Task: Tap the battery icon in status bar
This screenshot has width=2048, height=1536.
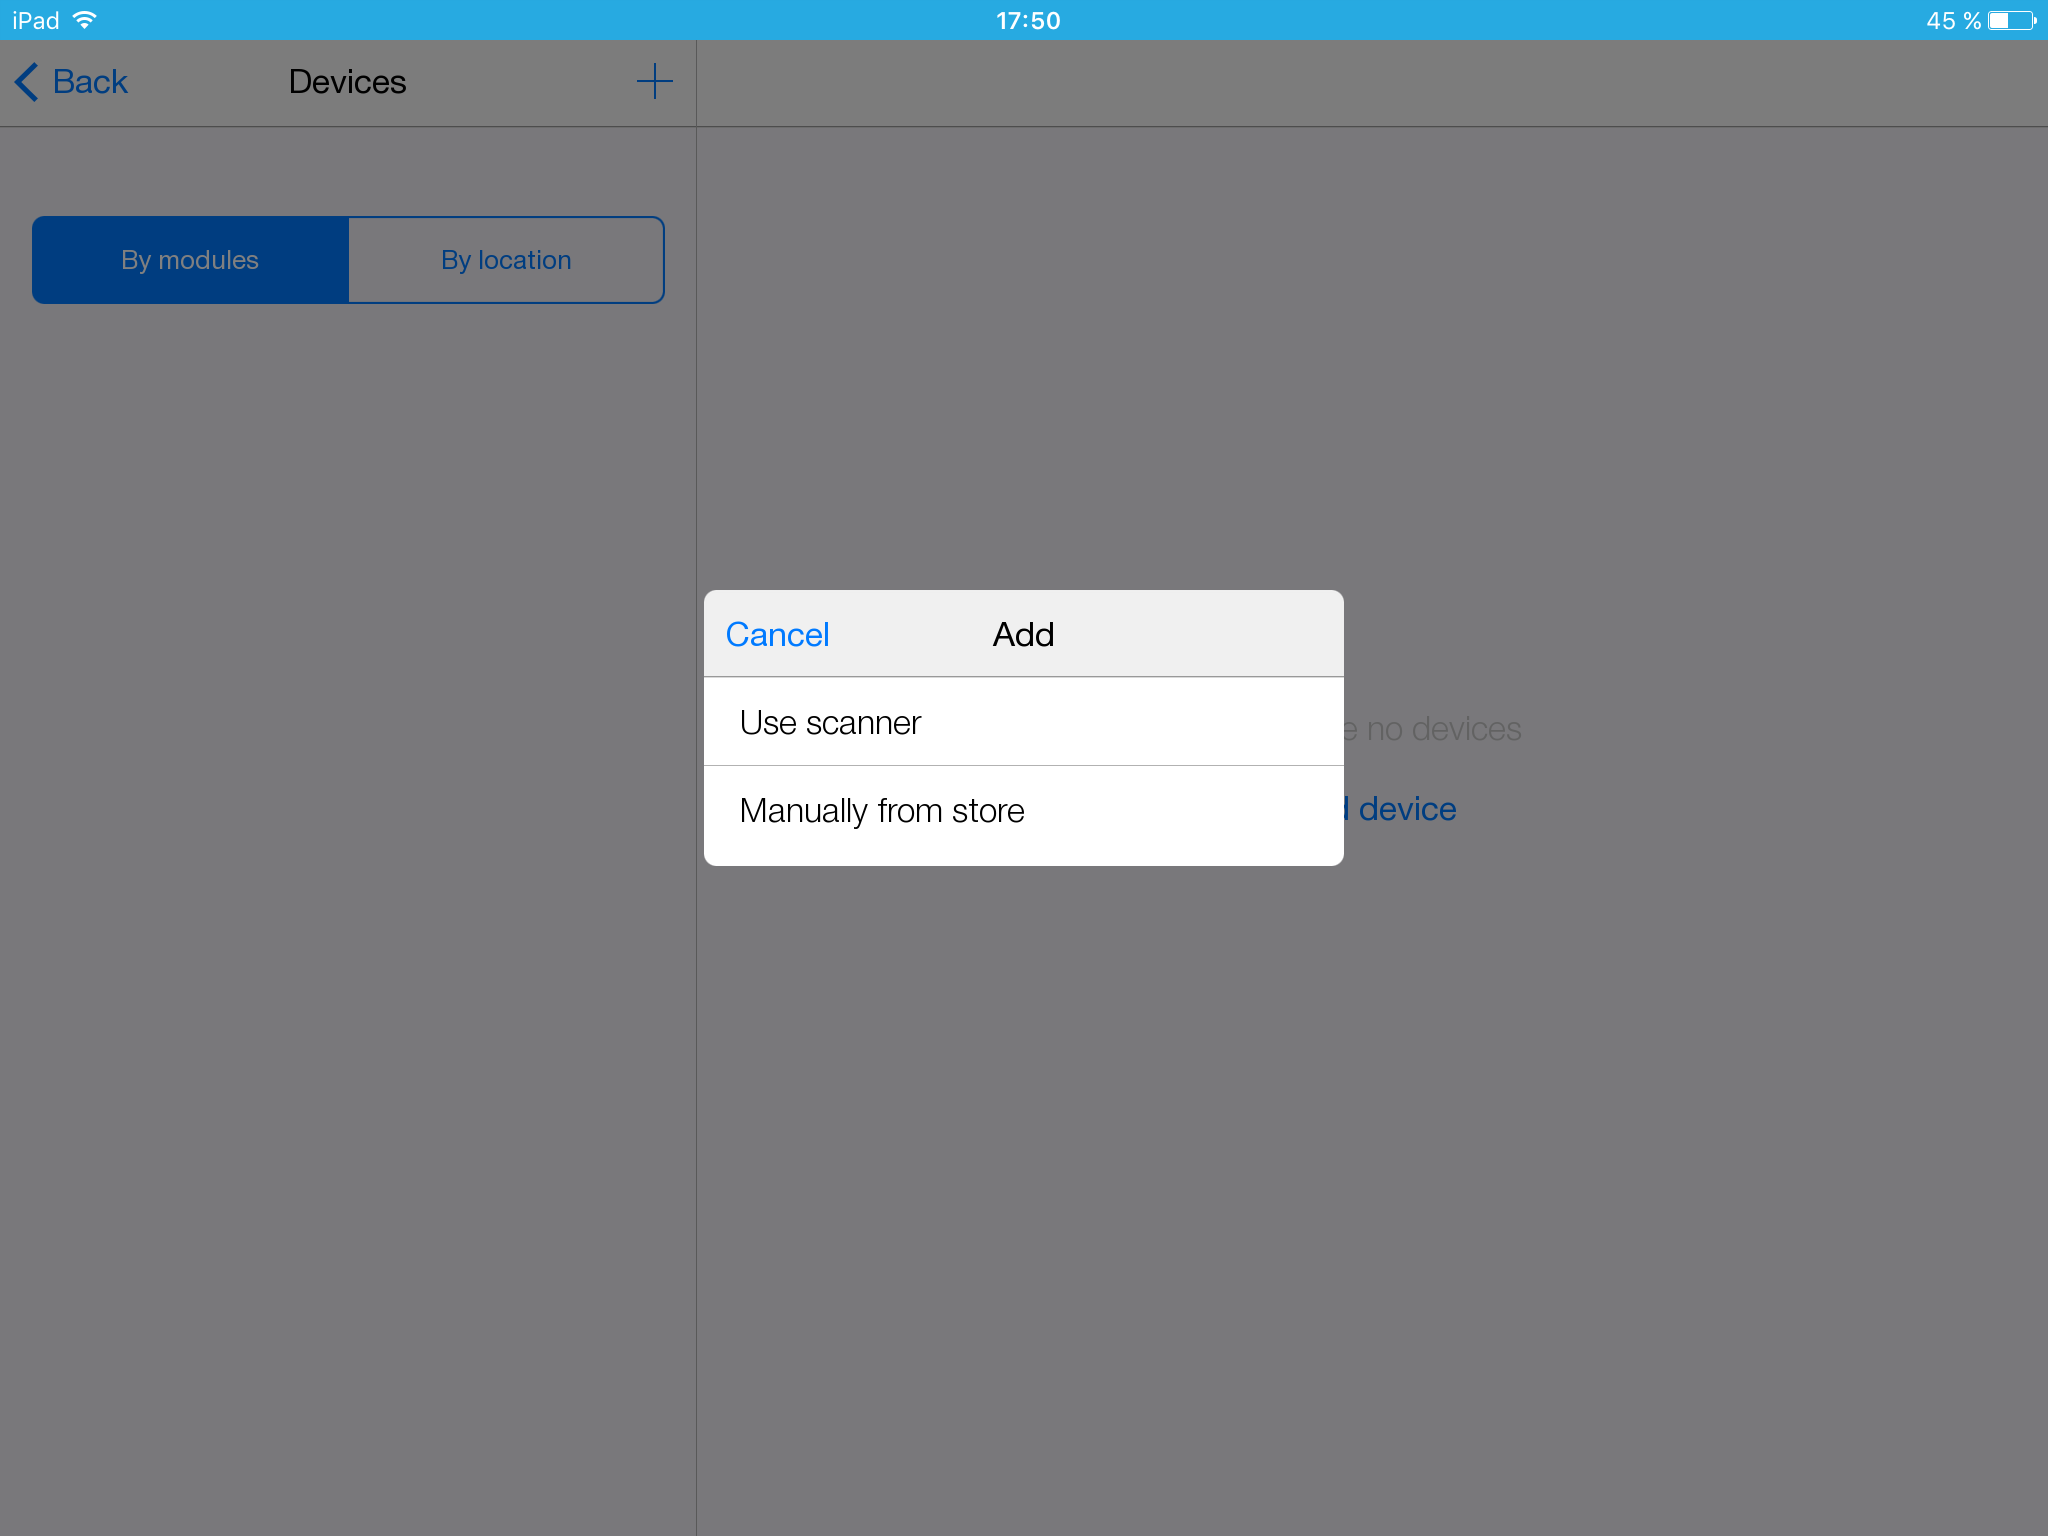Action: [2011, 20]
